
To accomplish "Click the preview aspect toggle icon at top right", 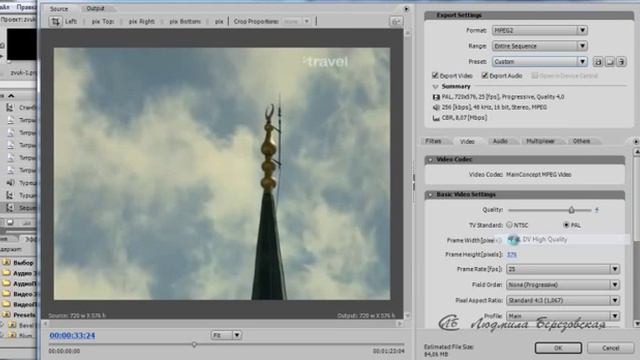I will (x=395, y=22).
